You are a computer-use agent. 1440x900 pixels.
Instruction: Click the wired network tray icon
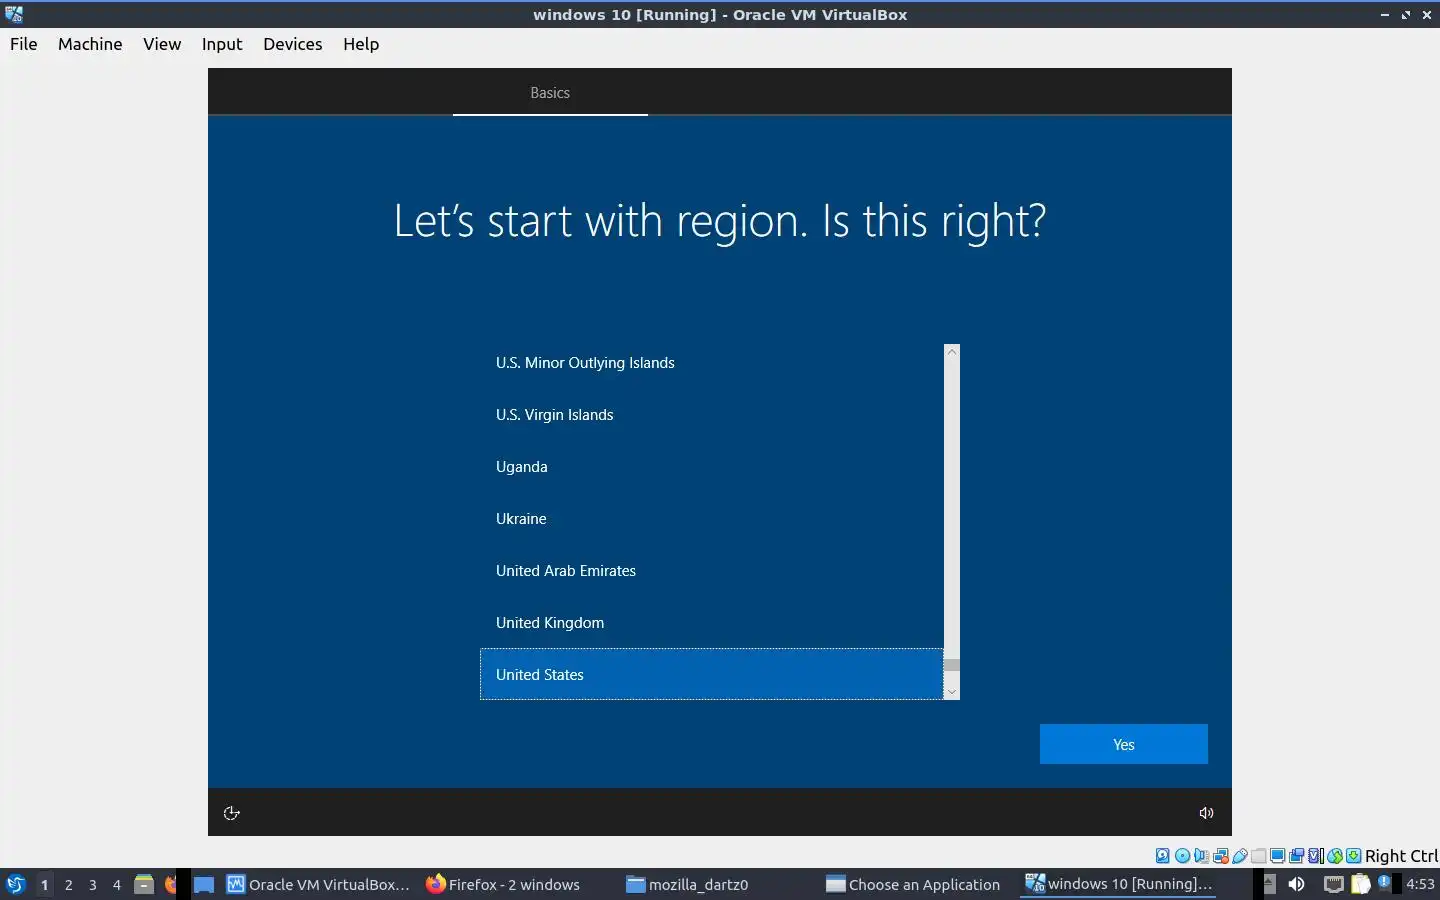pos(1333,884)
